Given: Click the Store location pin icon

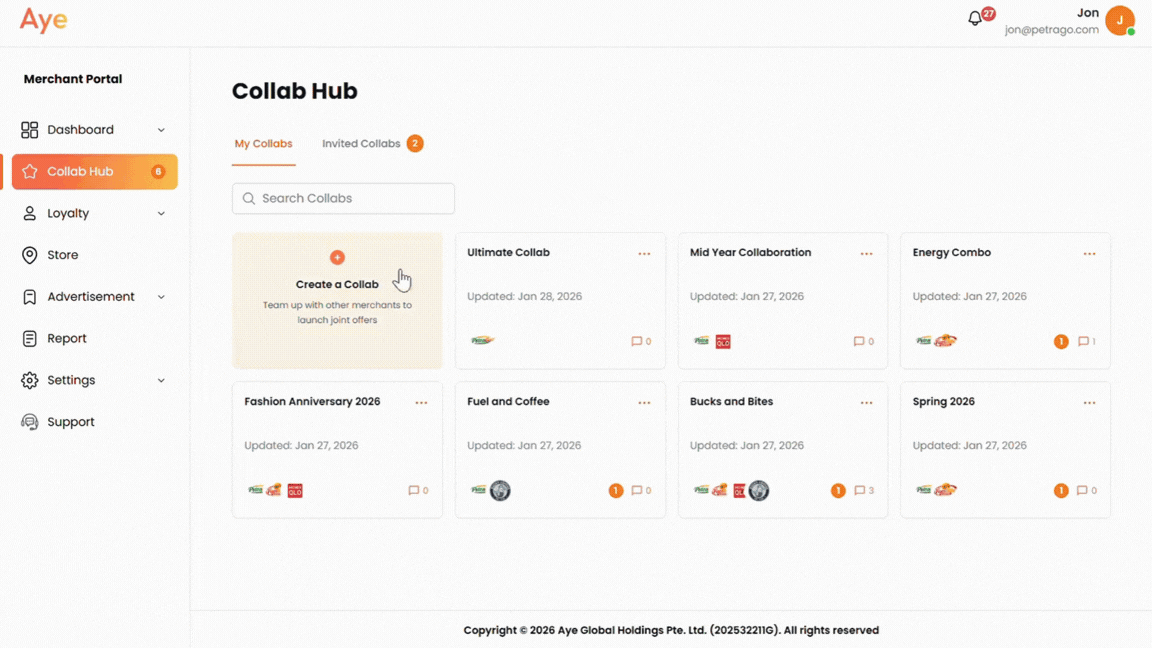Looking at the screenshot, I should pyautogui.click(x=28, y=255).
